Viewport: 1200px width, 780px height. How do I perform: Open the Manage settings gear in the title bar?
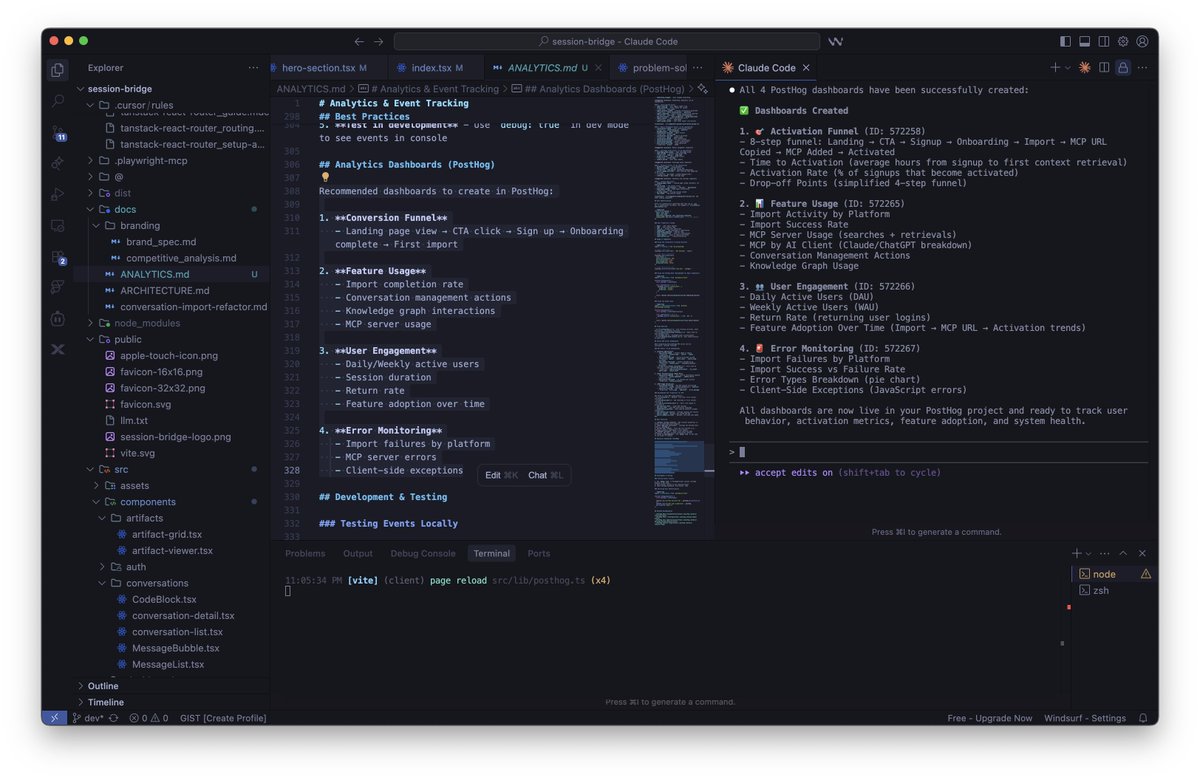[1123, 41]
